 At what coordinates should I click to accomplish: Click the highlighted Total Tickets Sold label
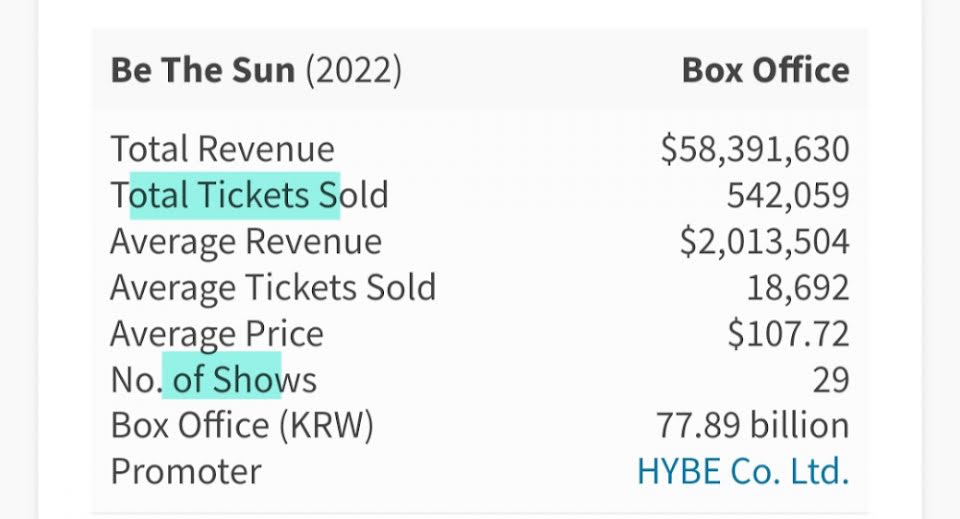click(249, 195)
